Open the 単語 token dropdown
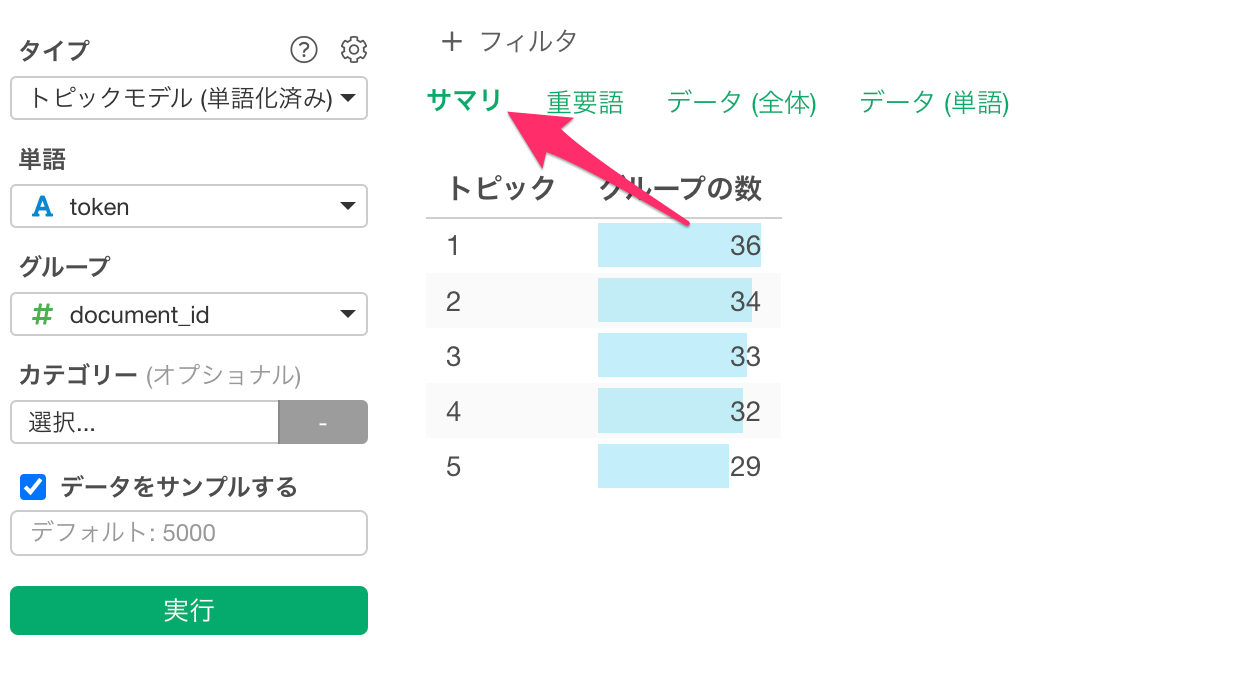This screenshot has width=1240, height=674. [189, 206]
